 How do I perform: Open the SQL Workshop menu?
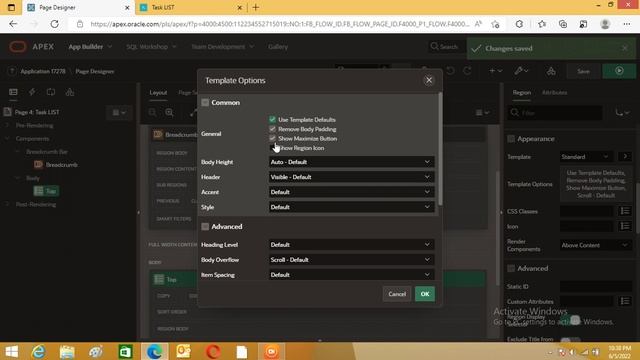click(151, 47)
